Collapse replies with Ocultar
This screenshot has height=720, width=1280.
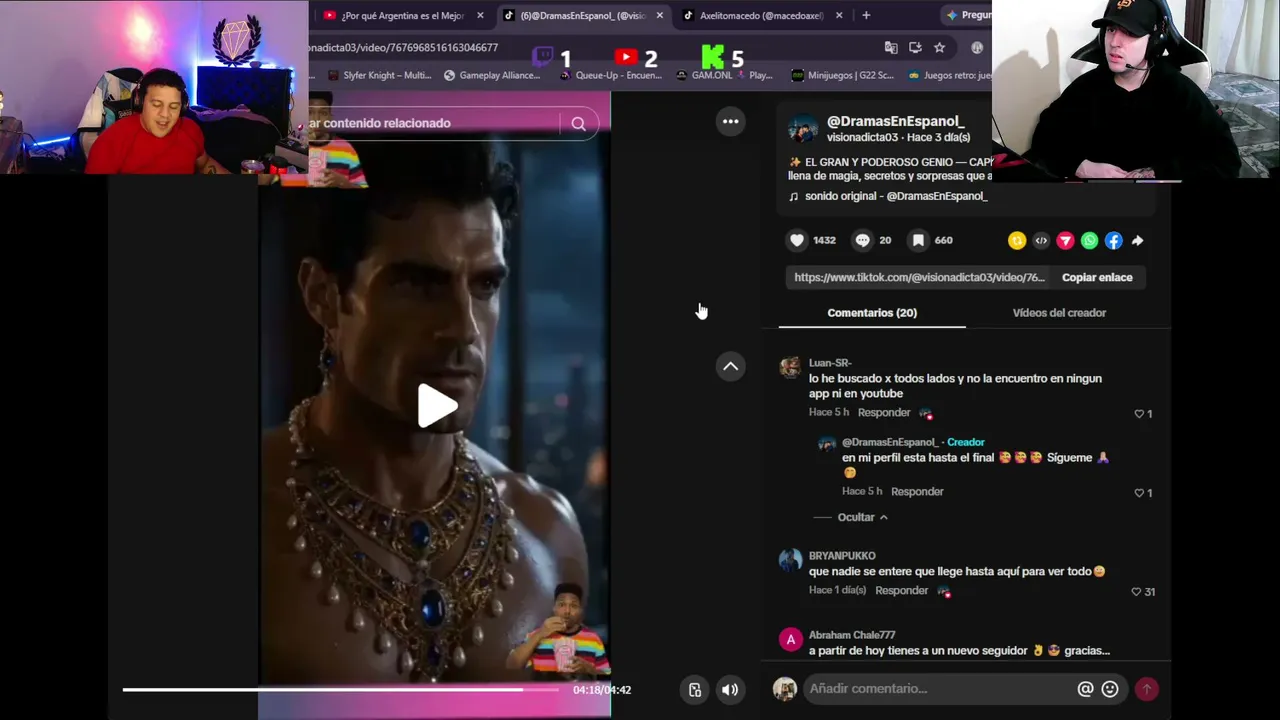863,517
